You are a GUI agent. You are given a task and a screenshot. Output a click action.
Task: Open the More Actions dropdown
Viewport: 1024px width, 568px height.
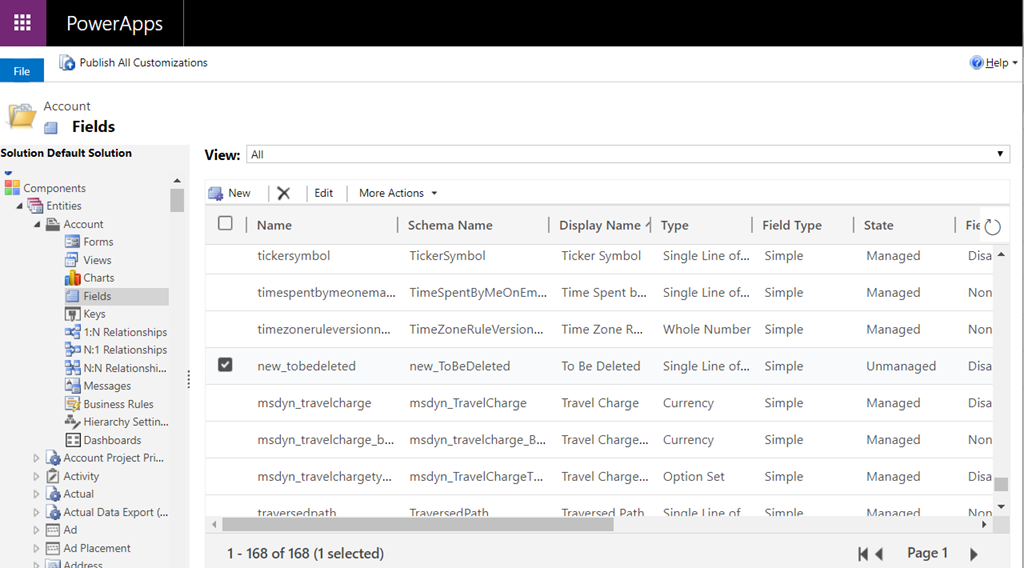(398, 193)
